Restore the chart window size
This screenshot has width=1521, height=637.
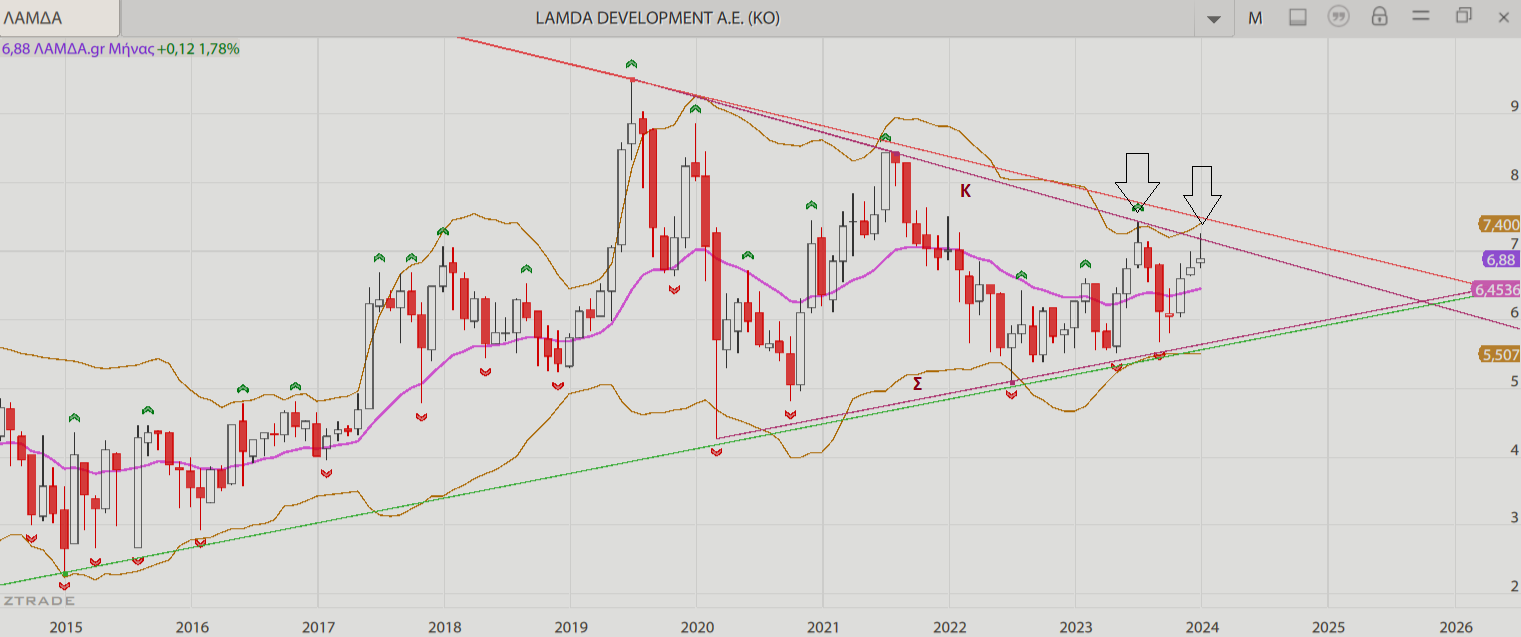coord(1464,16)
